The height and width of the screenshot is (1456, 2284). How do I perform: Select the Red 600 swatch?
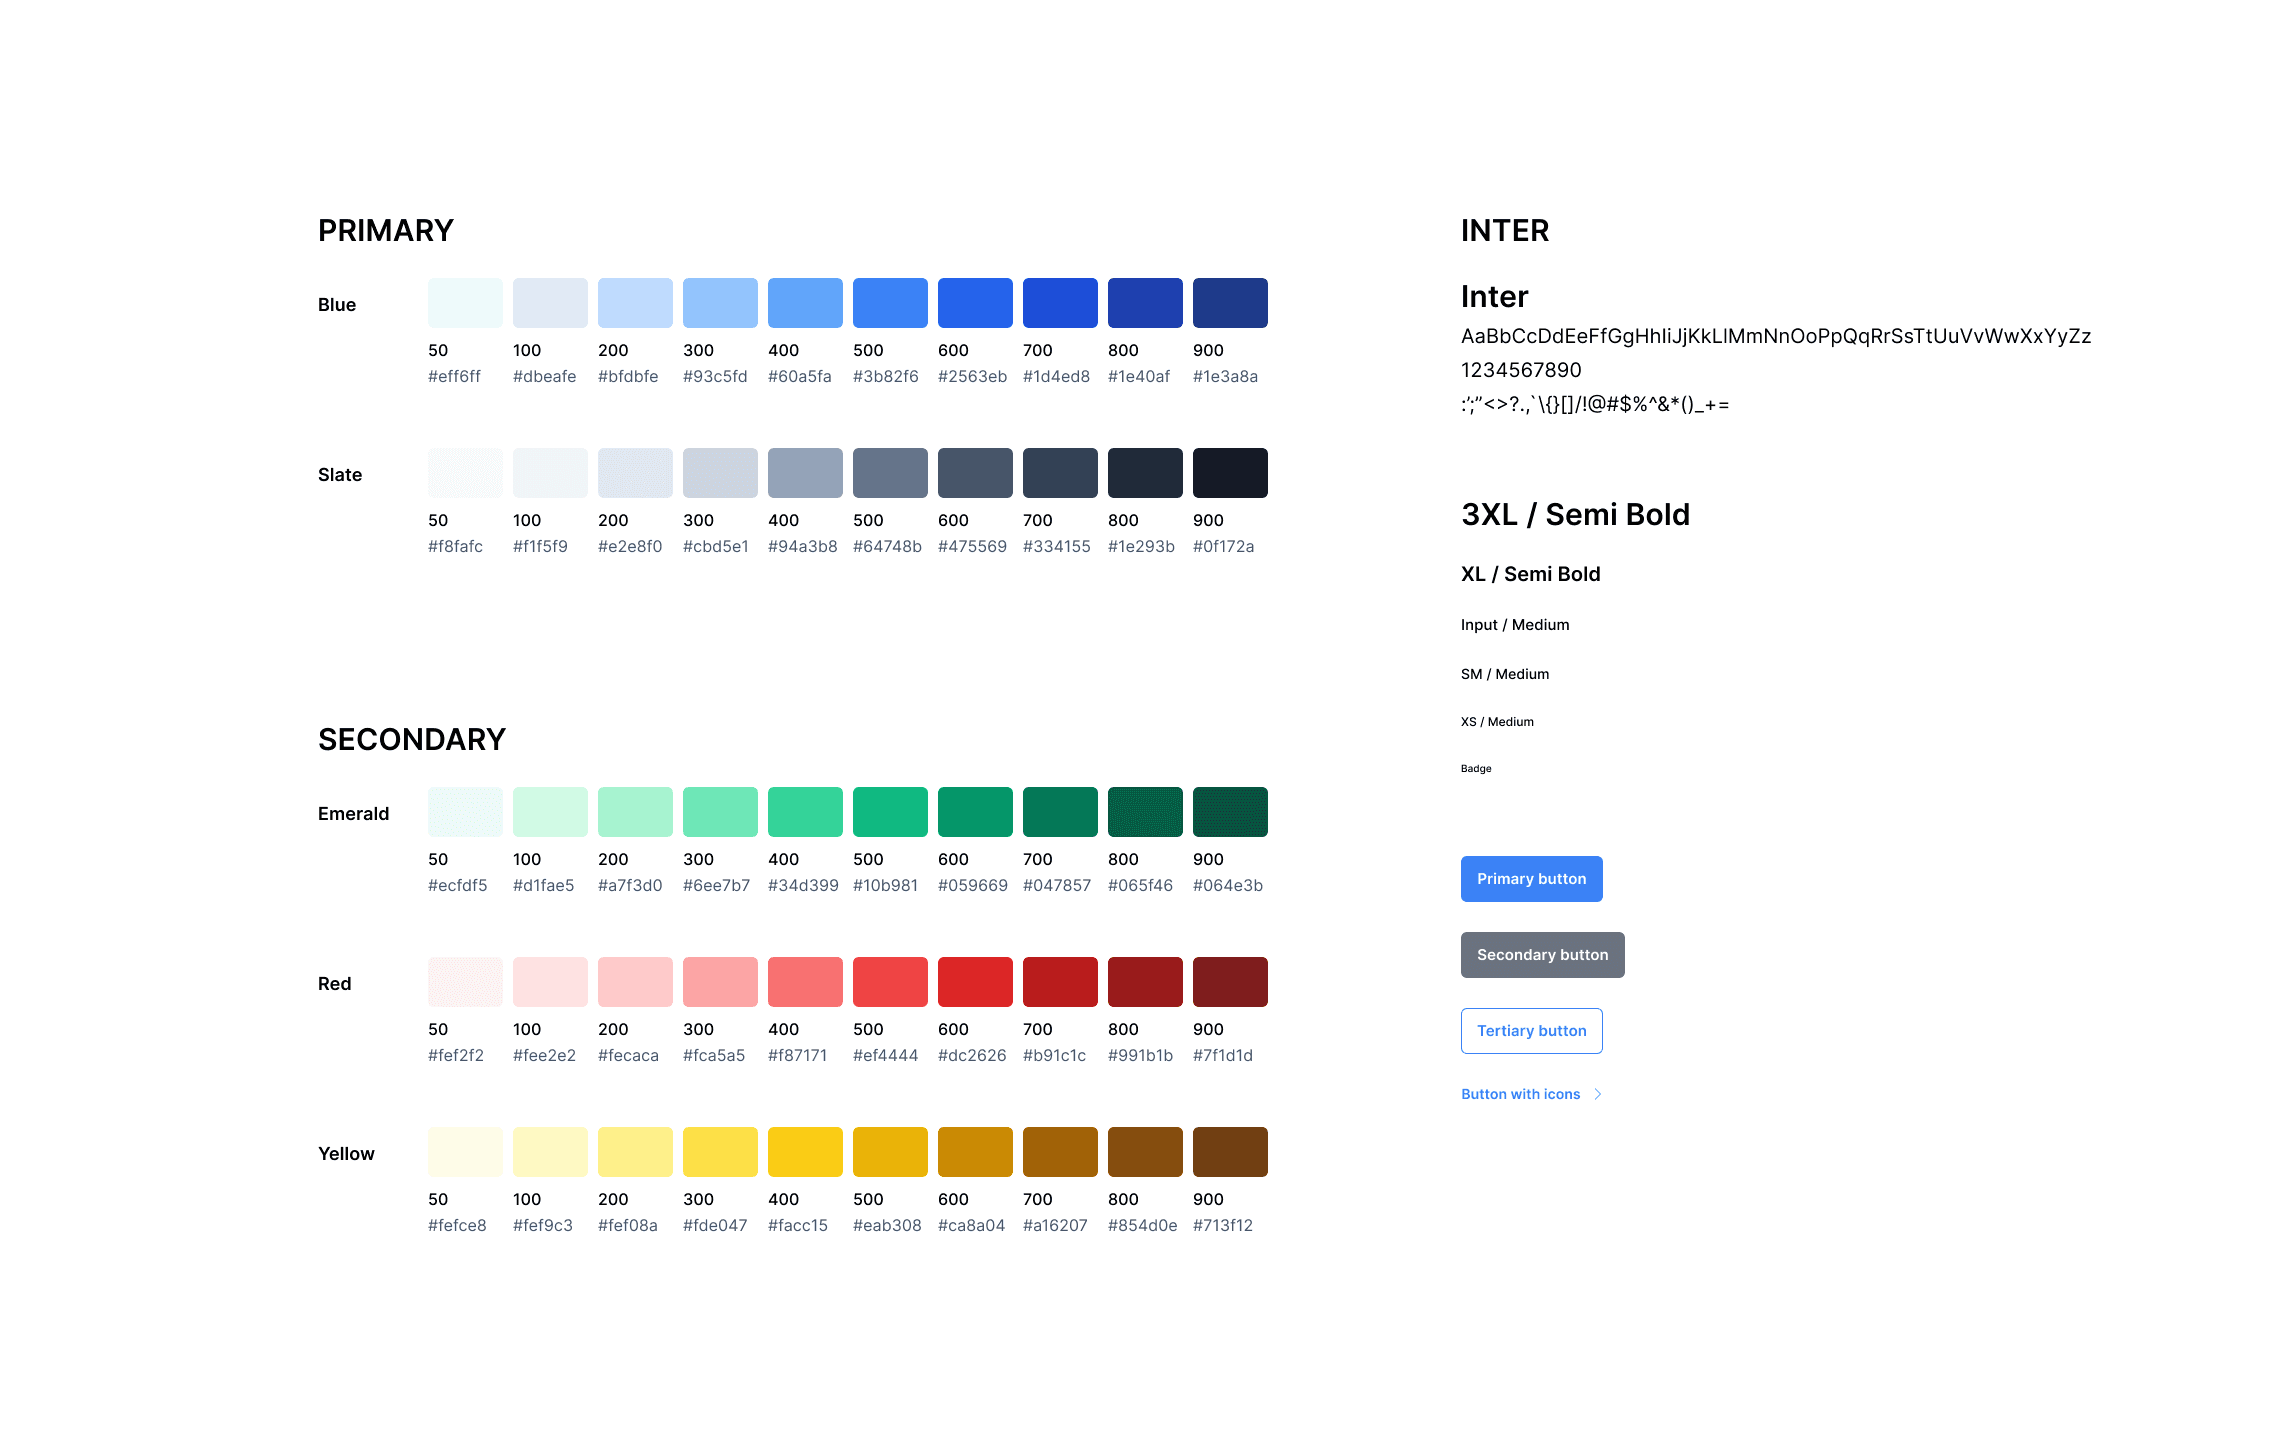tap(975, 982)
